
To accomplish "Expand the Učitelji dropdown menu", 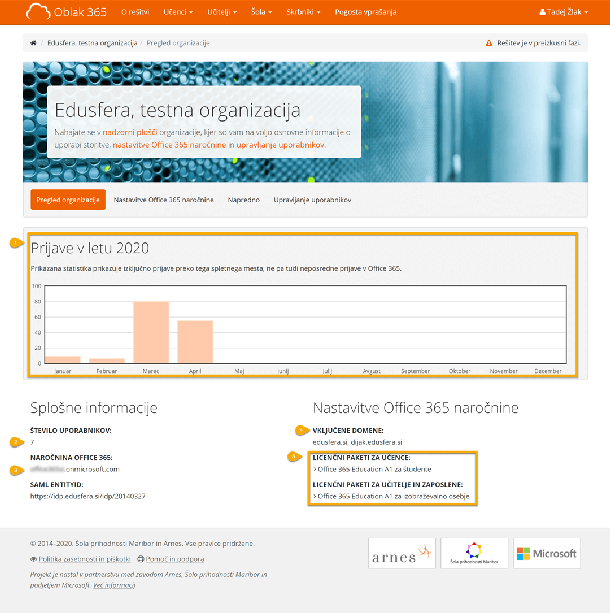I will click(221, 12).
